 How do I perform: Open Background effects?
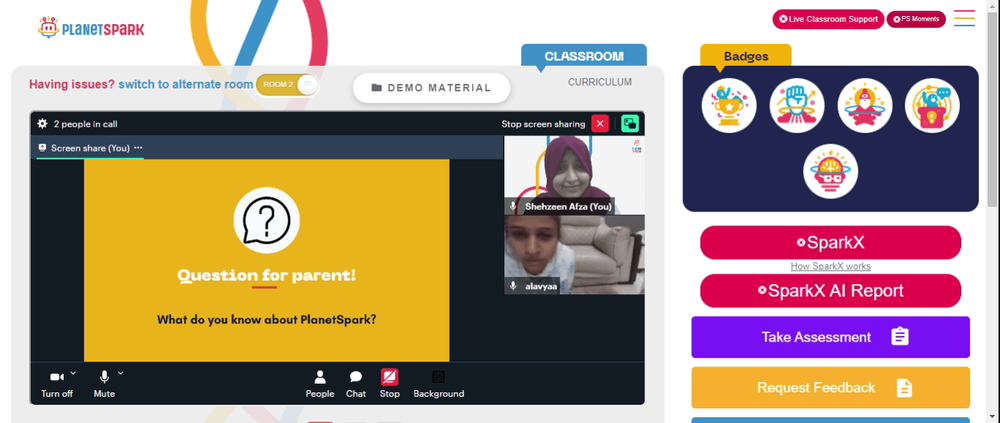coord(439,383)
